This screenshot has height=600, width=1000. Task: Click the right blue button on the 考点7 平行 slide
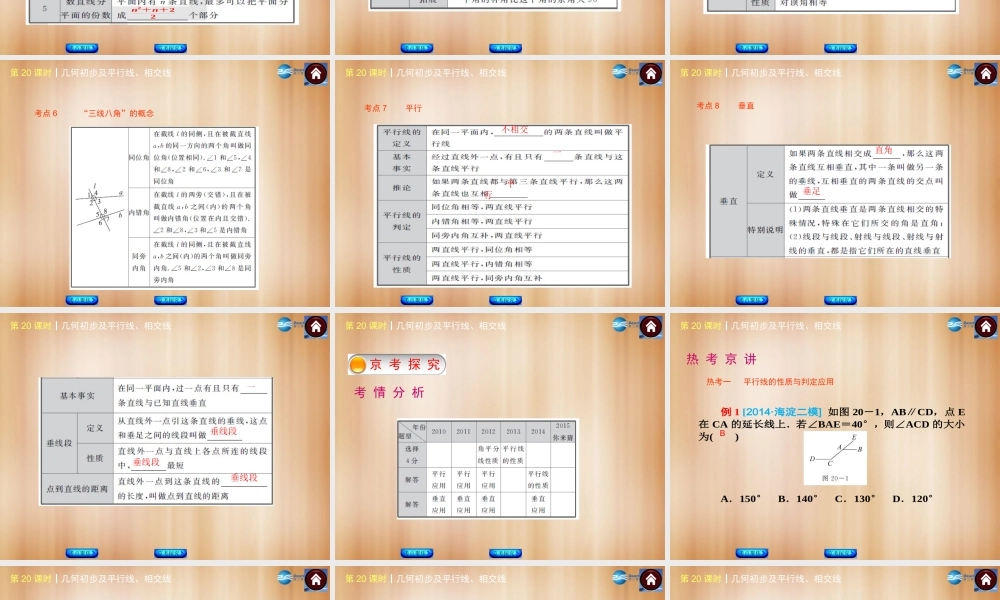coord(506,300)
